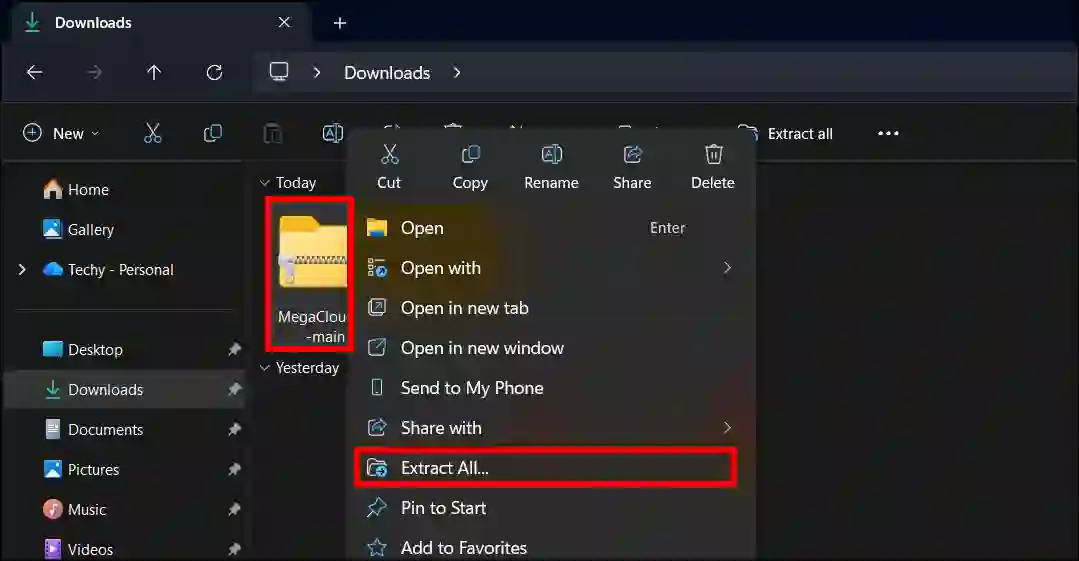1079x561 pixels.
Task: Choose Open in new window
Action: pyautogui.click(x=546, y=348)
